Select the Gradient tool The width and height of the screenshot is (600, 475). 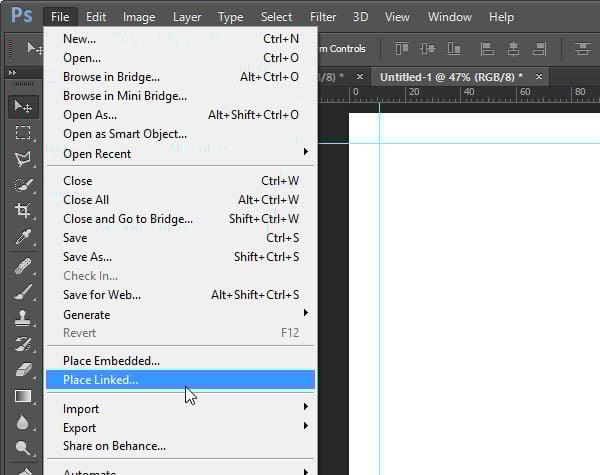click(x=23, y=396)
